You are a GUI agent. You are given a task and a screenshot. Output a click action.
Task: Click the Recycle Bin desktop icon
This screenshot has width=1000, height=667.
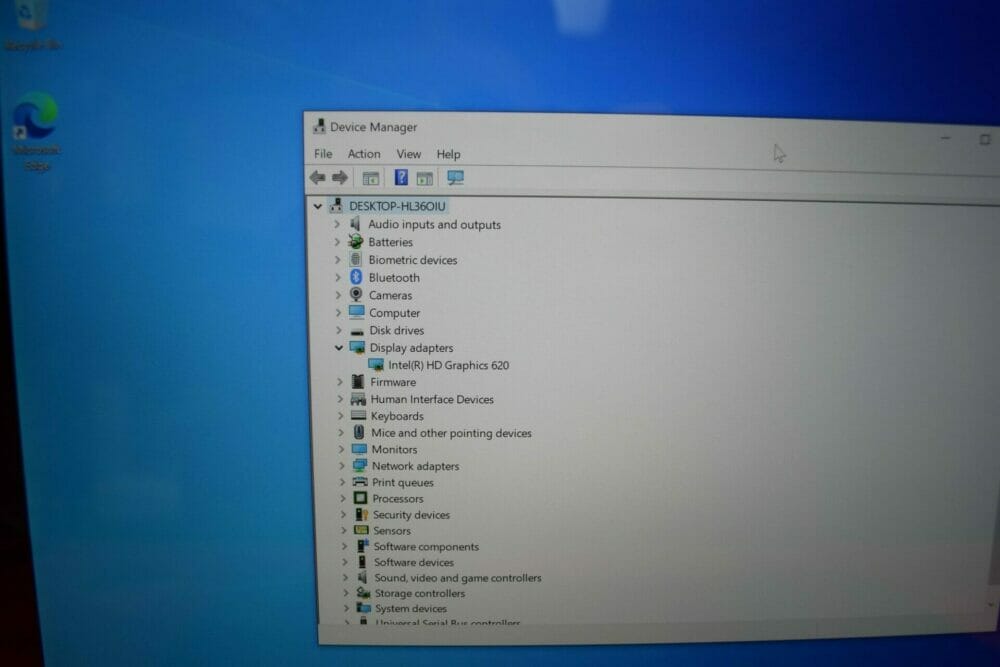[x=32, y=24]
